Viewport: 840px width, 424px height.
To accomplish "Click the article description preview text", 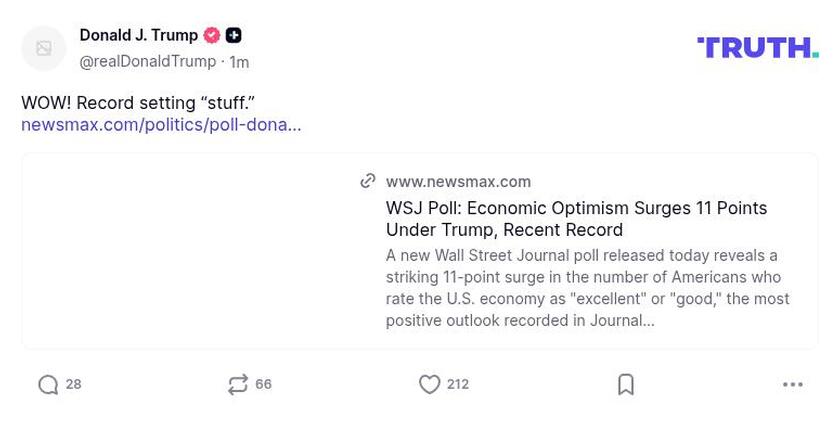I will click(x=588, y=288).
